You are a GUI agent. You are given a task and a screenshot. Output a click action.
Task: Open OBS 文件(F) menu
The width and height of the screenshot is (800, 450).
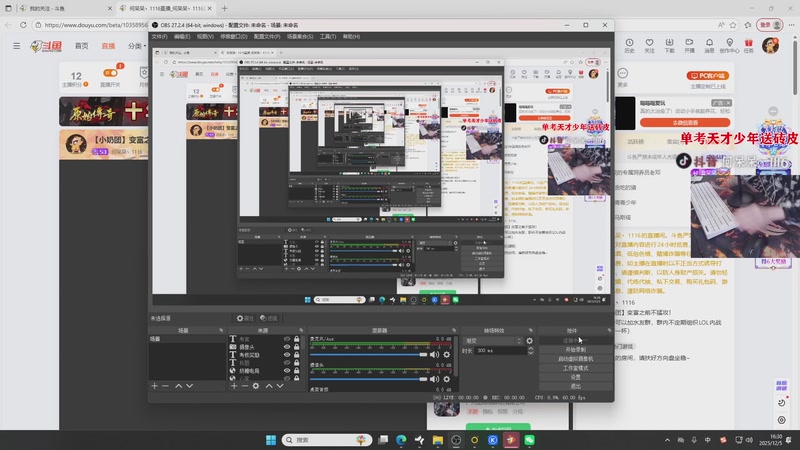(159, 37)
